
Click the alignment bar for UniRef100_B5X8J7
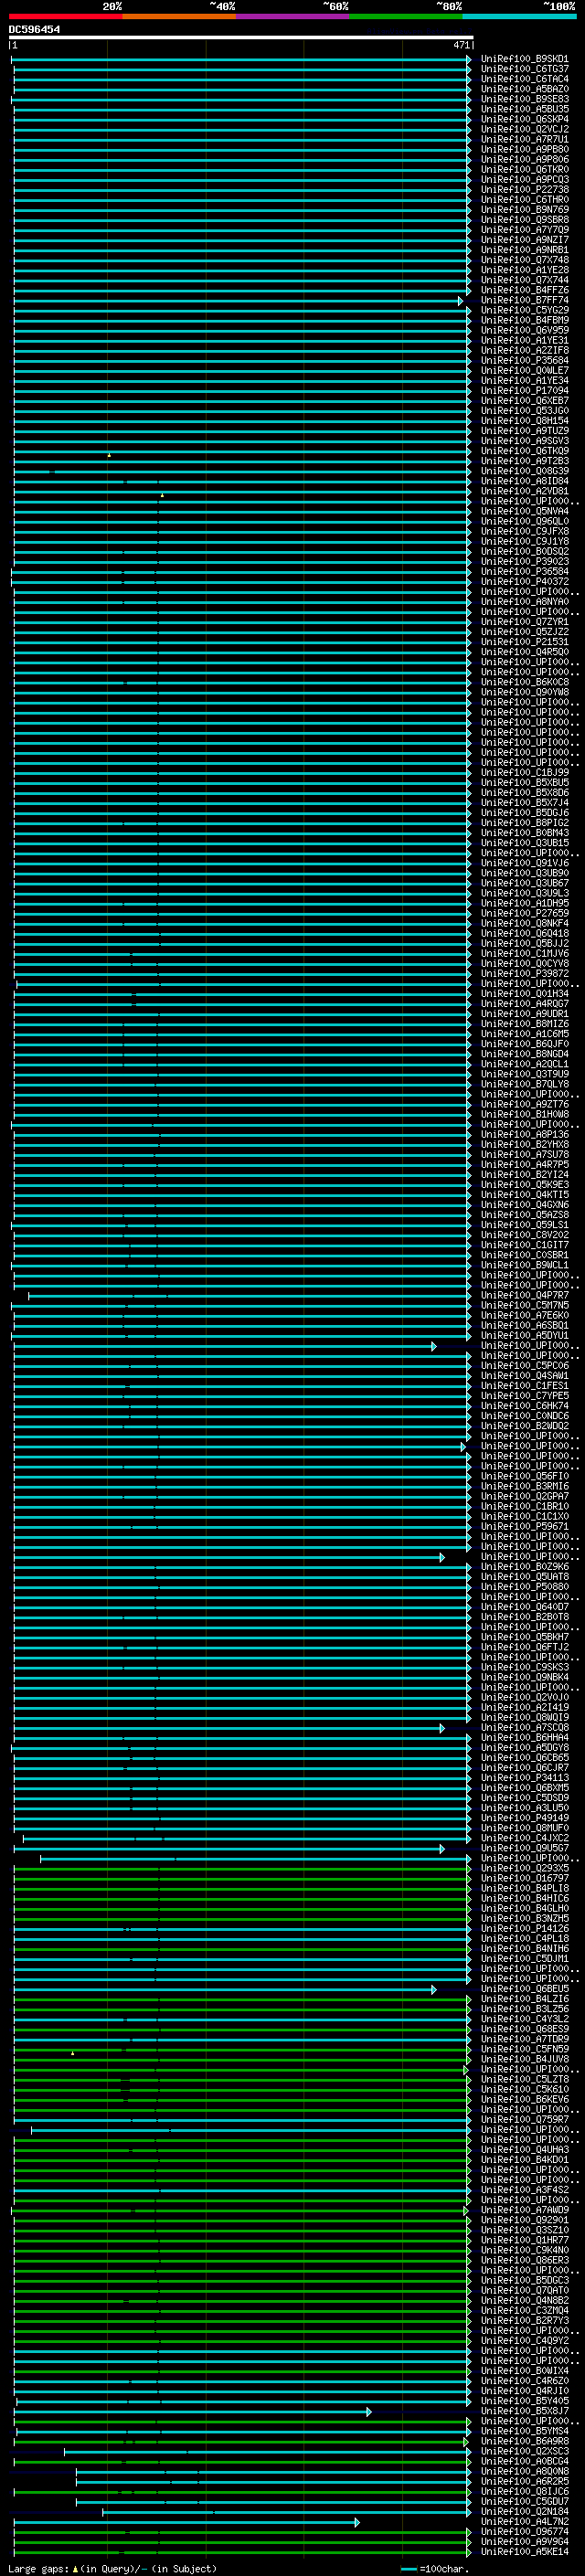tap(192, 2412)
